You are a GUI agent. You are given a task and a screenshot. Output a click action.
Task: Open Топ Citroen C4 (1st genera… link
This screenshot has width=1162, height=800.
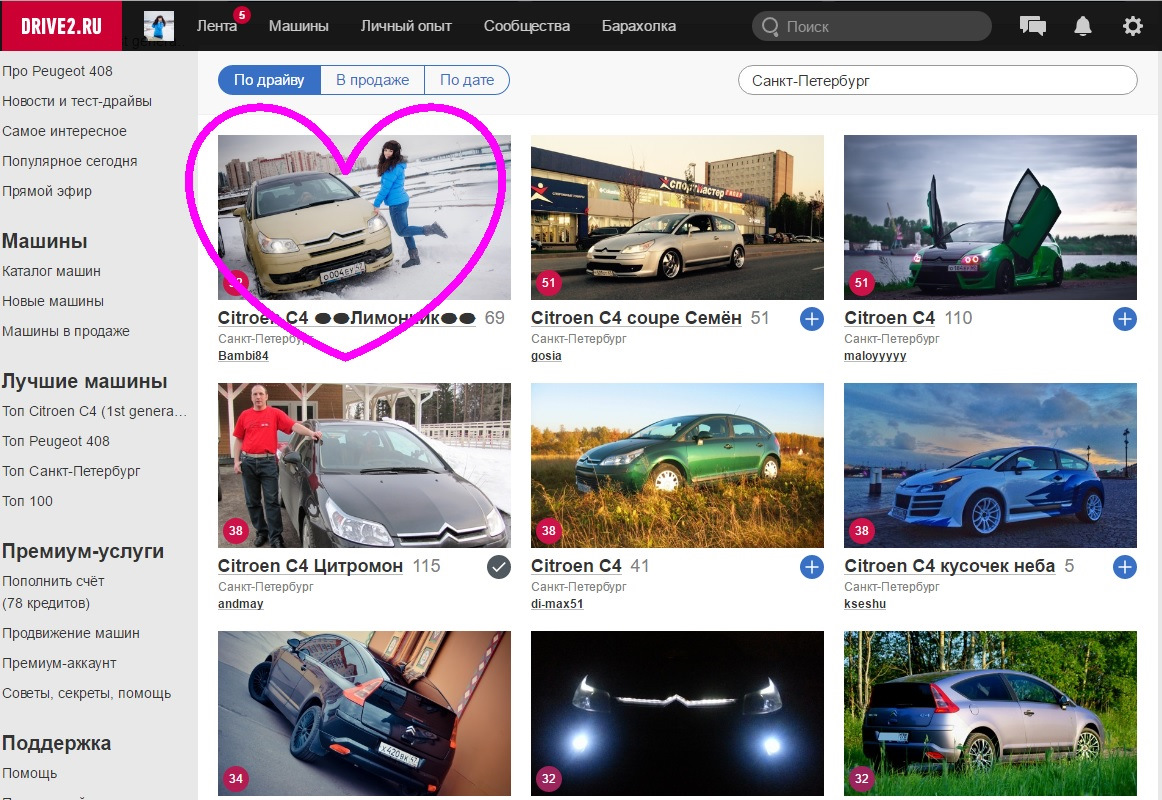point(94,411)
